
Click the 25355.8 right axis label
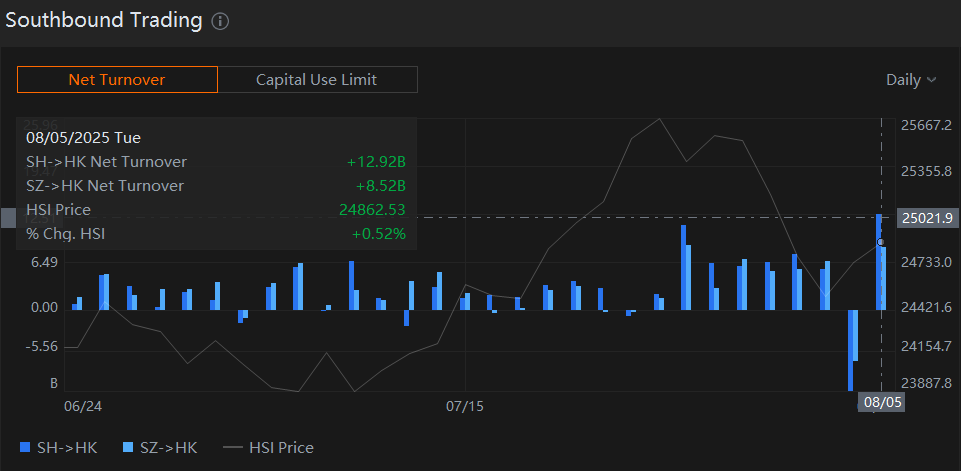coord(926,170)
